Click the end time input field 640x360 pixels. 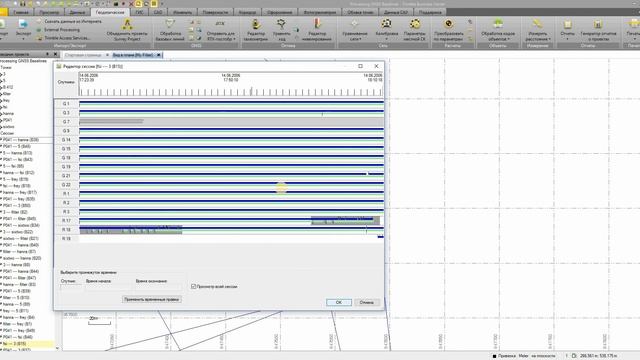(158, 287)
